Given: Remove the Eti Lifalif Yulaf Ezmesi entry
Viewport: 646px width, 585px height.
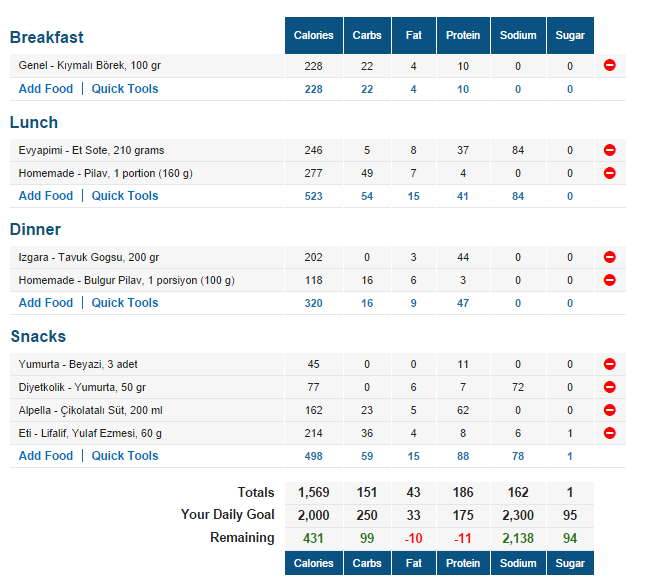Looking at the screenshot, I should [x=609, y=433].
